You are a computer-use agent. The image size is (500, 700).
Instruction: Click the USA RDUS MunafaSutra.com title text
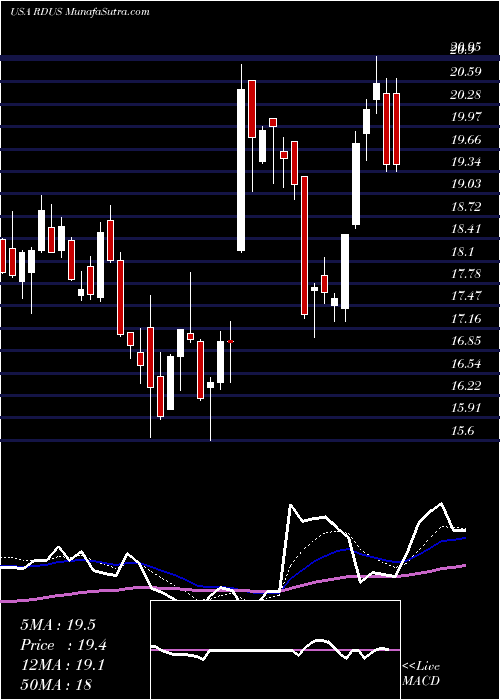tap(80, 12)
